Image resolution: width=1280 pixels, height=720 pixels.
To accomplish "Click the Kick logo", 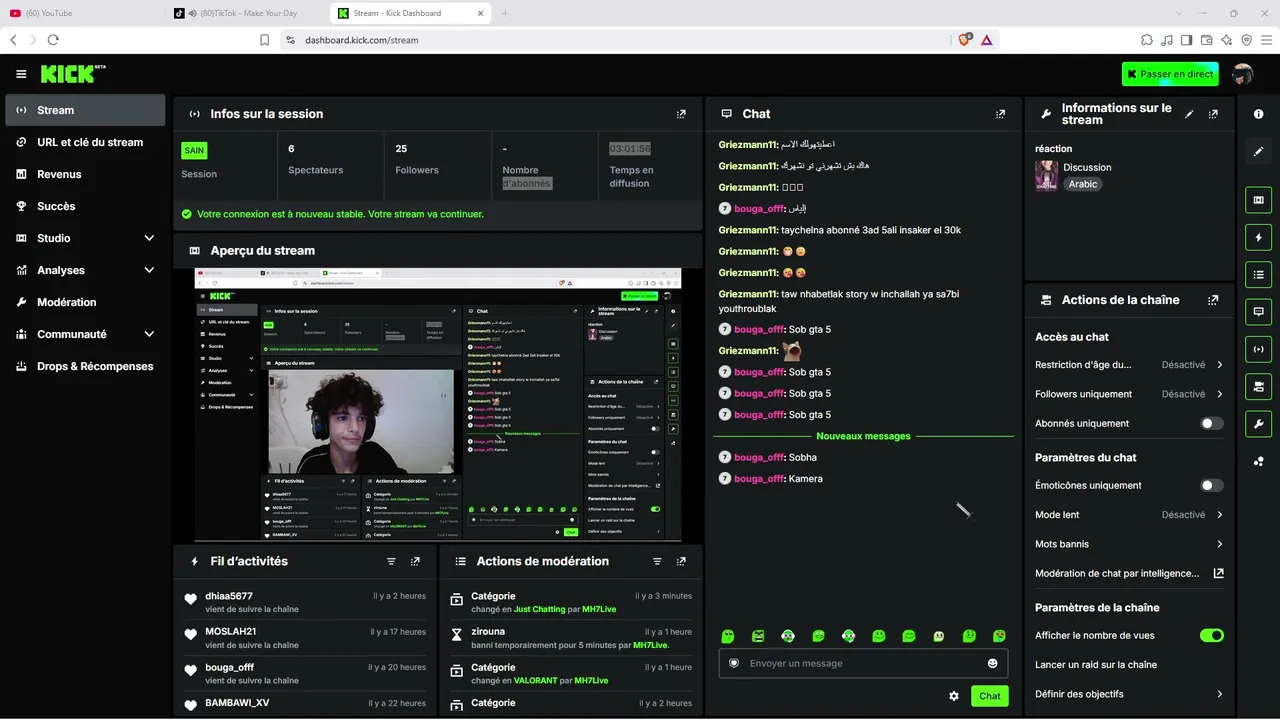I will 73,74.
